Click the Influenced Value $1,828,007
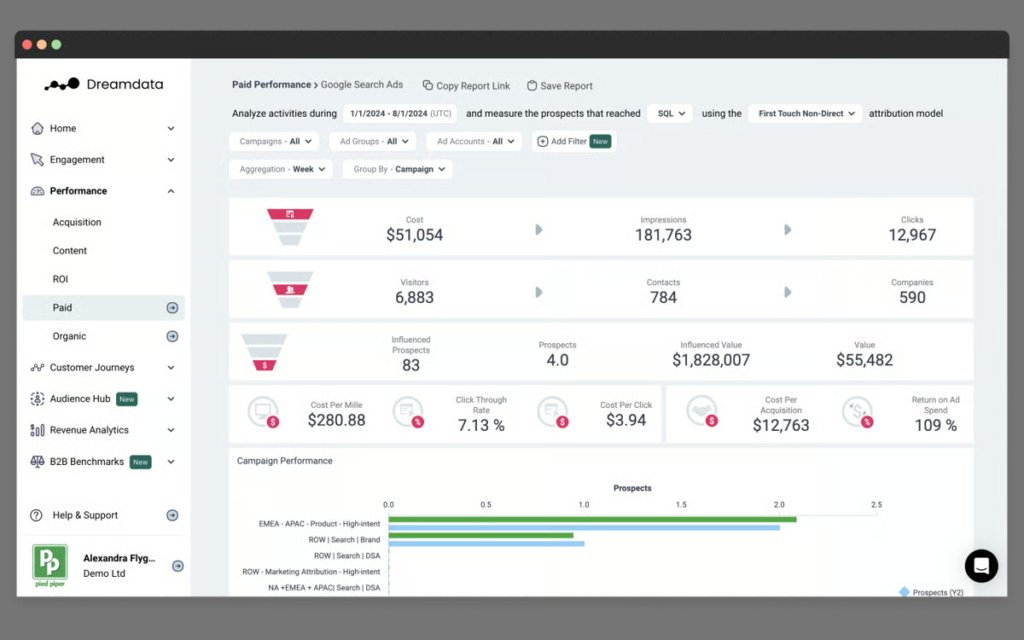The image size is (1024, 640). 711,360
